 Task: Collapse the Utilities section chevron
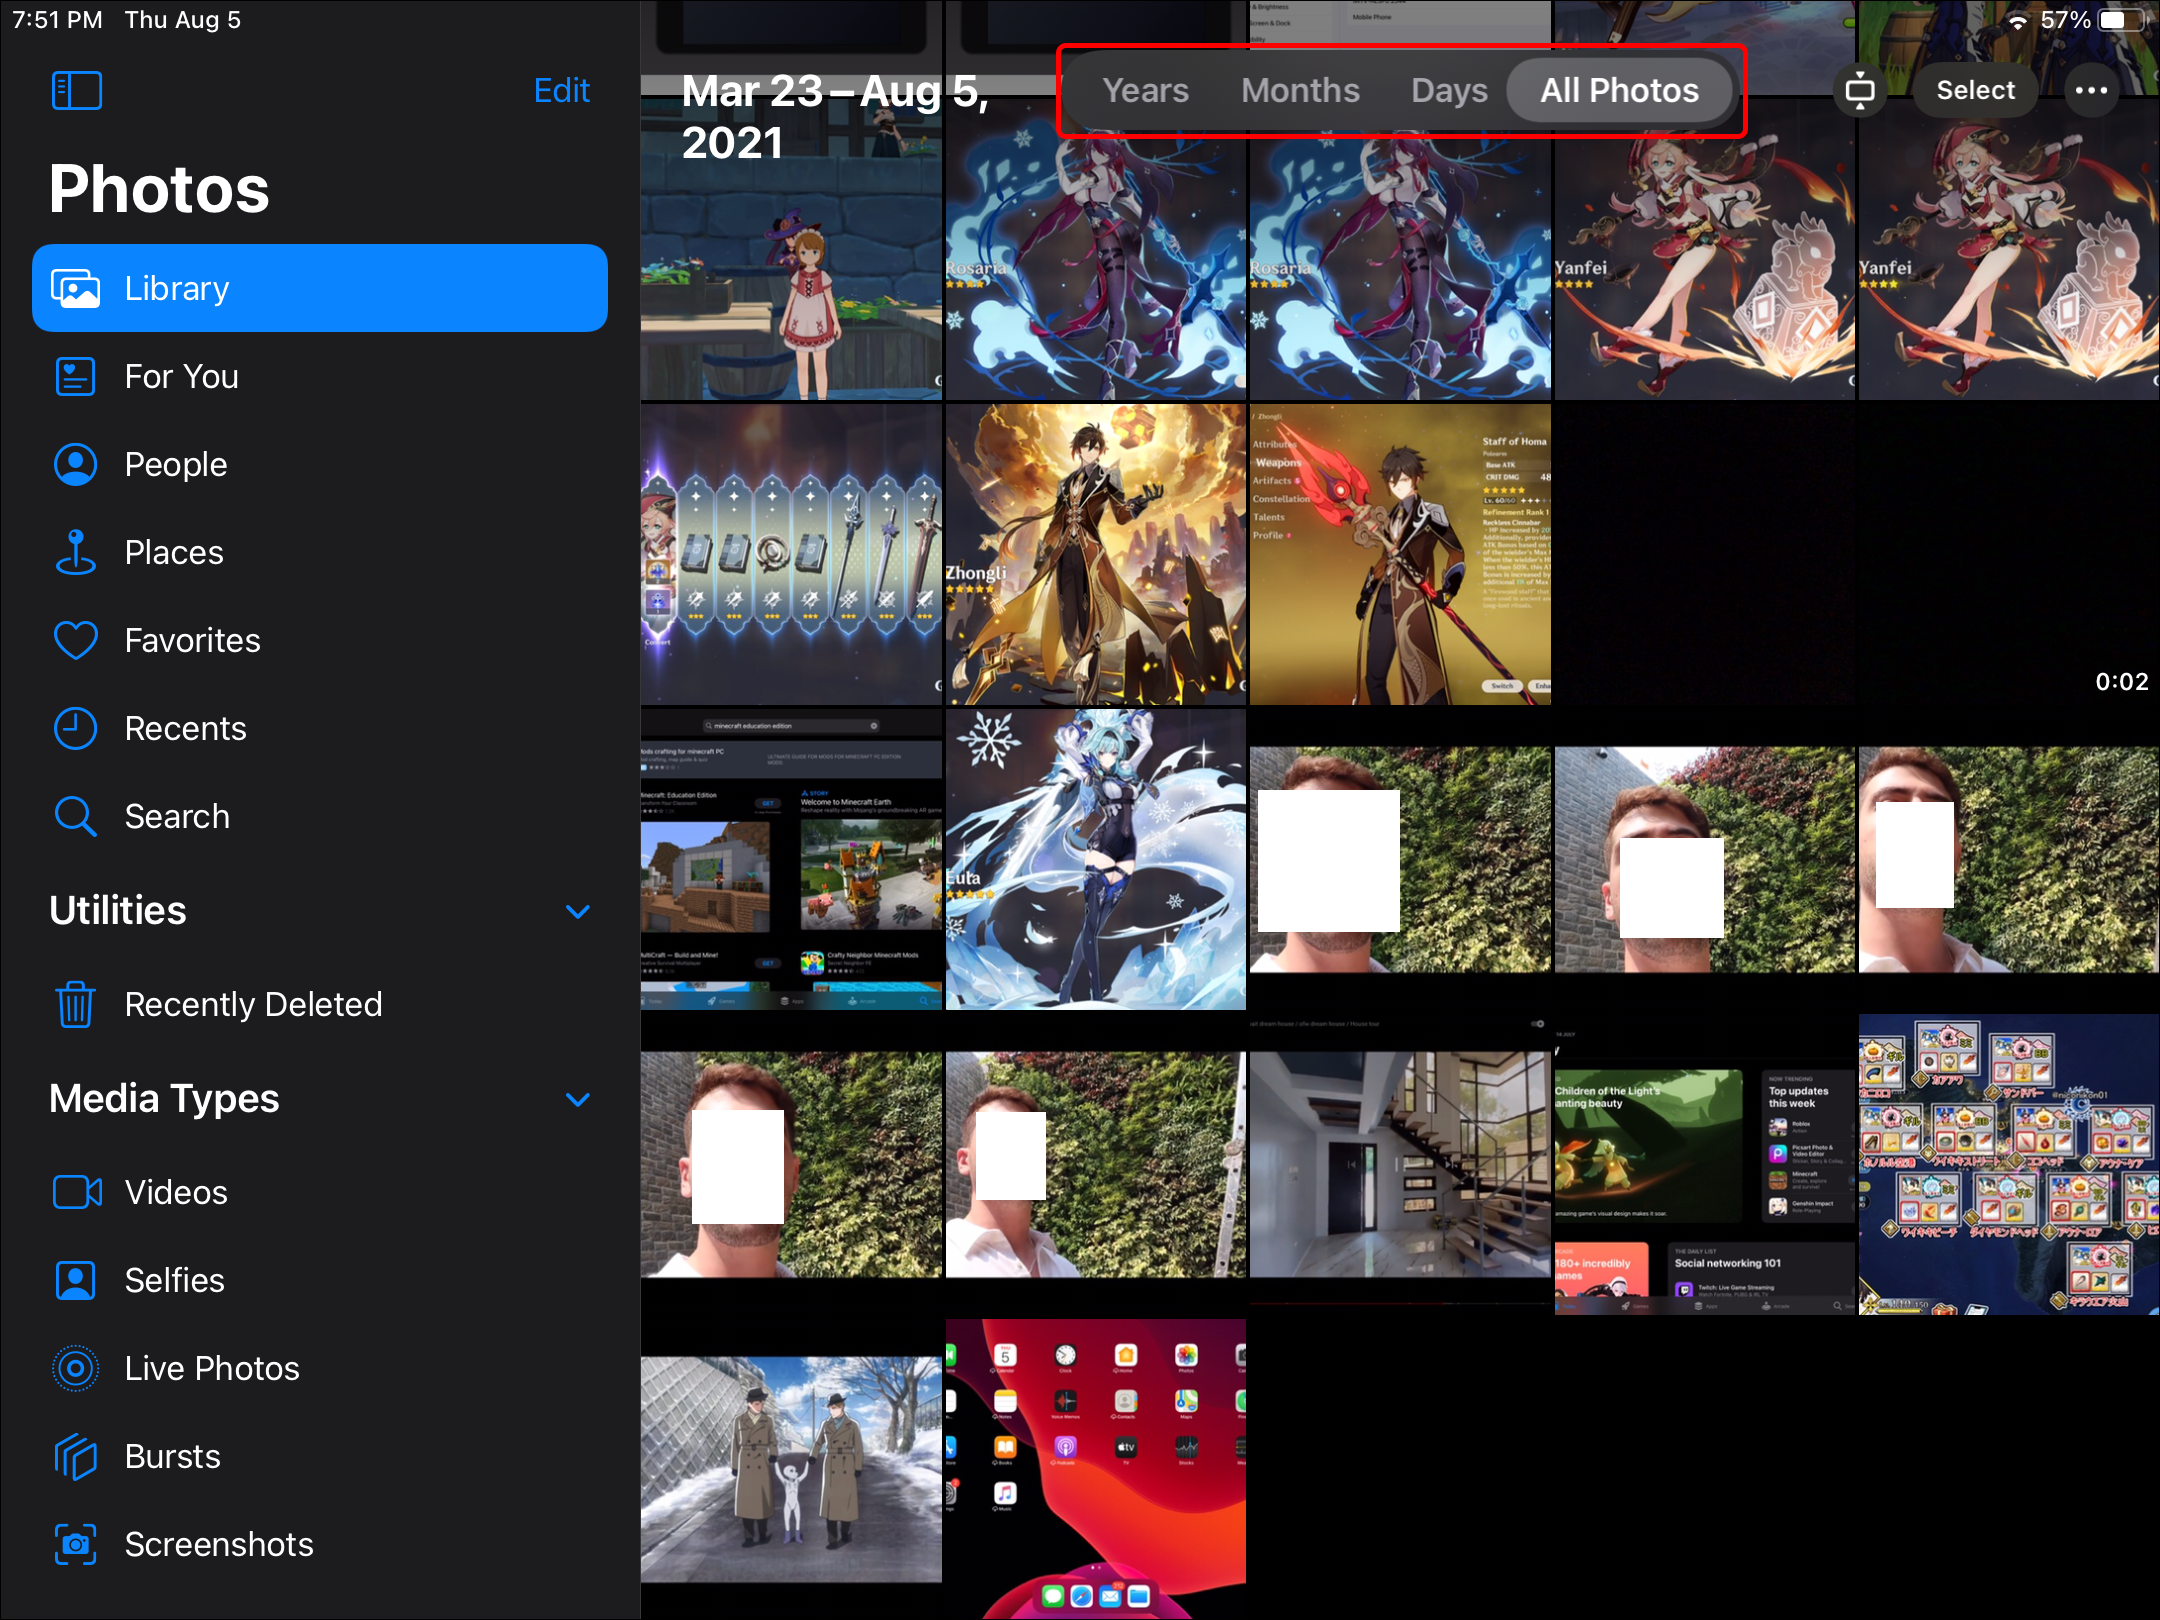pos(577,911)
